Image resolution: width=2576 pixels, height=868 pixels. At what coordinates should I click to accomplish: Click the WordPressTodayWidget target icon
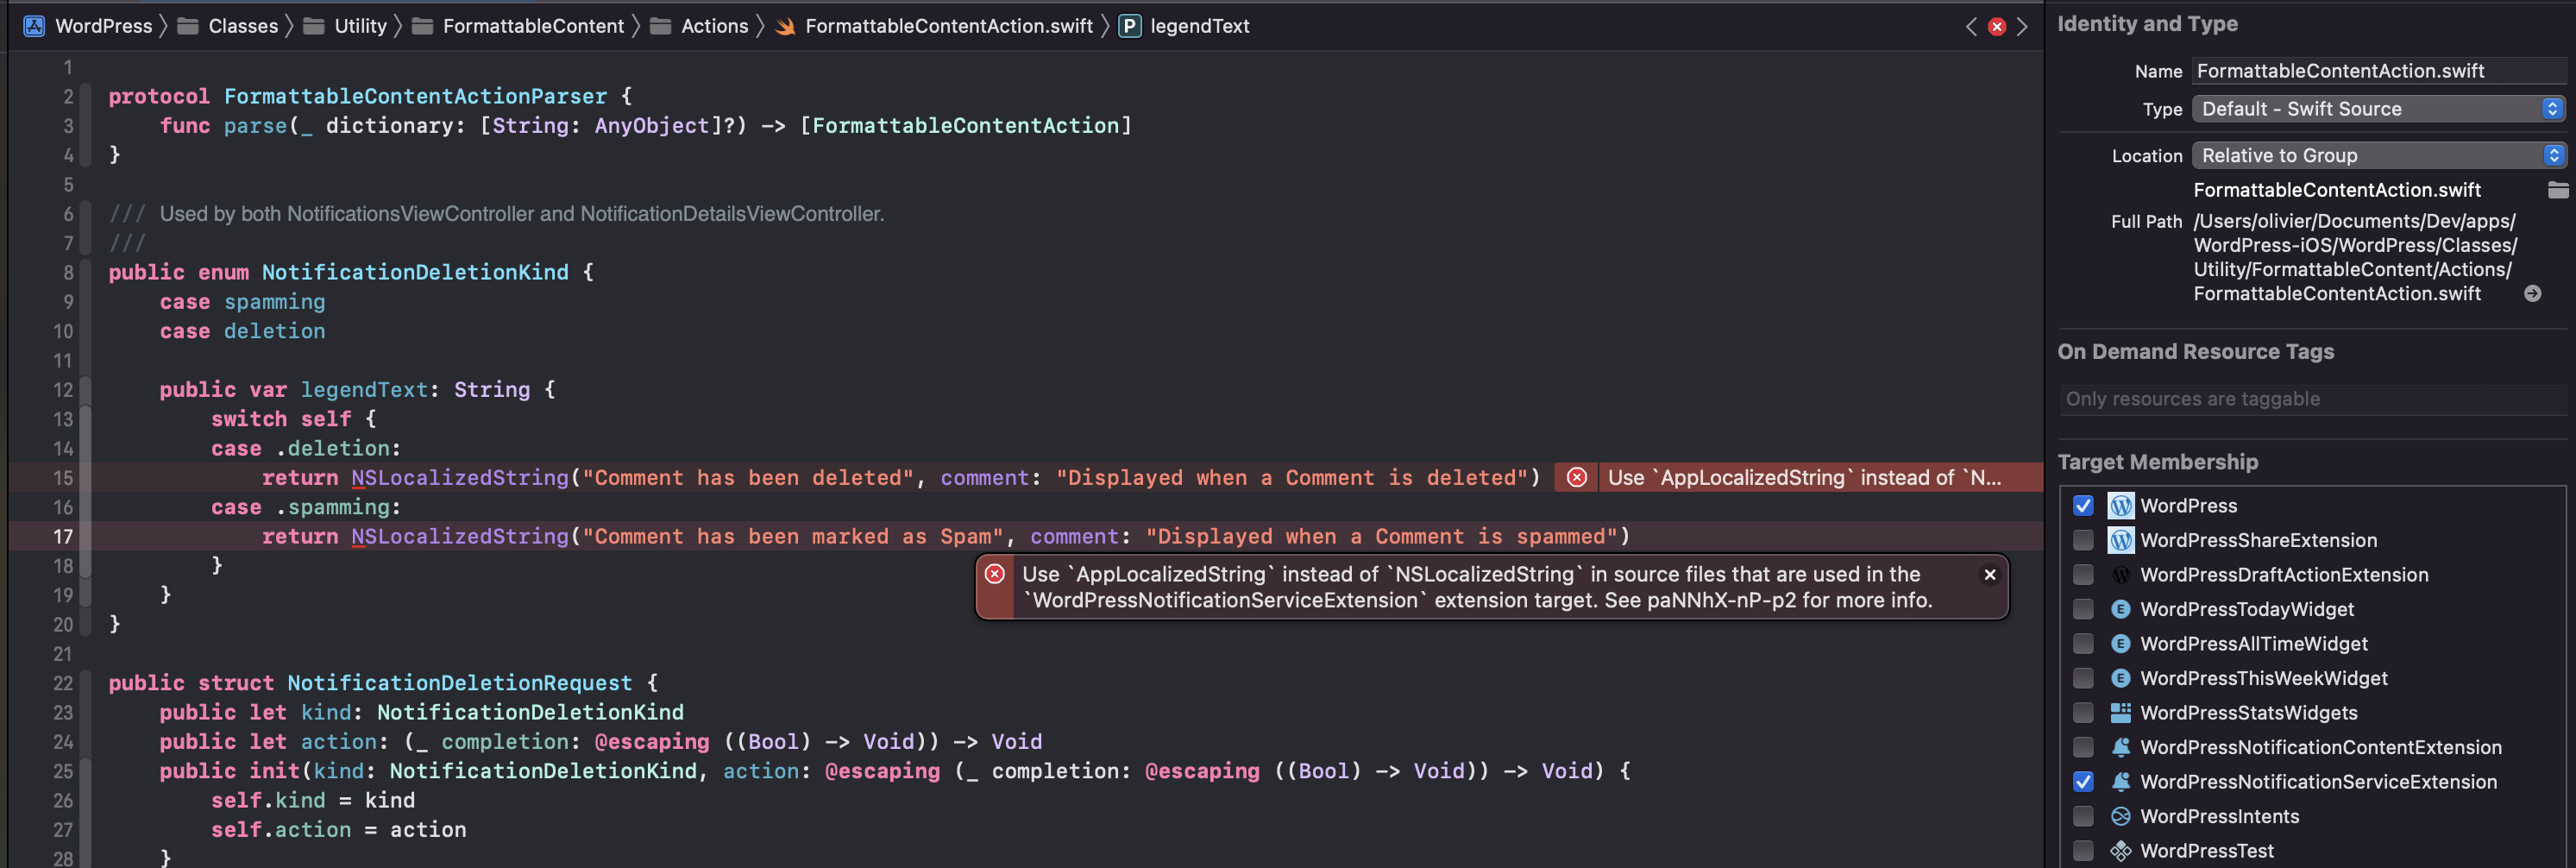click(x=2121, y=609)
